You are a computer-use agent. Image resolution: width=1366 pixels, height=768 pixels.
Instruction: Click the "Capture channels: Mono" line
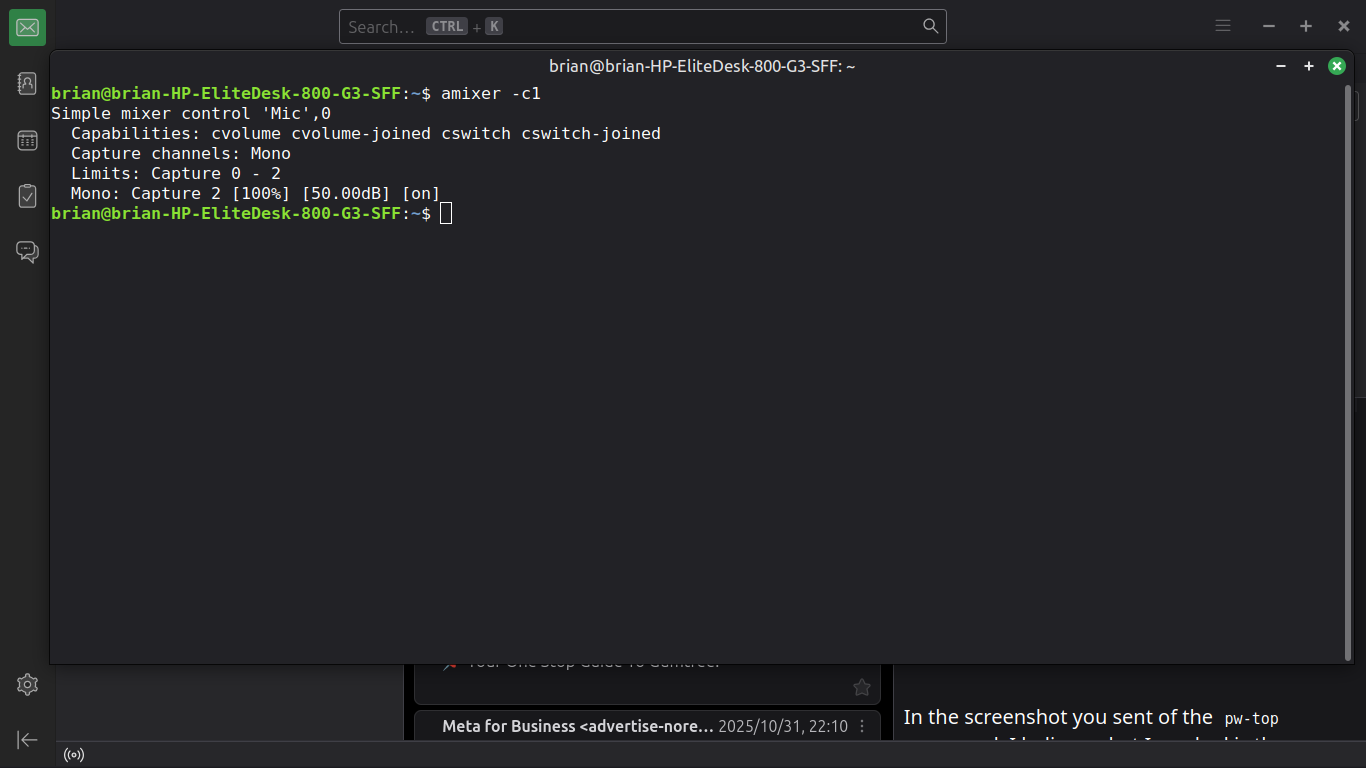click(x=181, y=153)
